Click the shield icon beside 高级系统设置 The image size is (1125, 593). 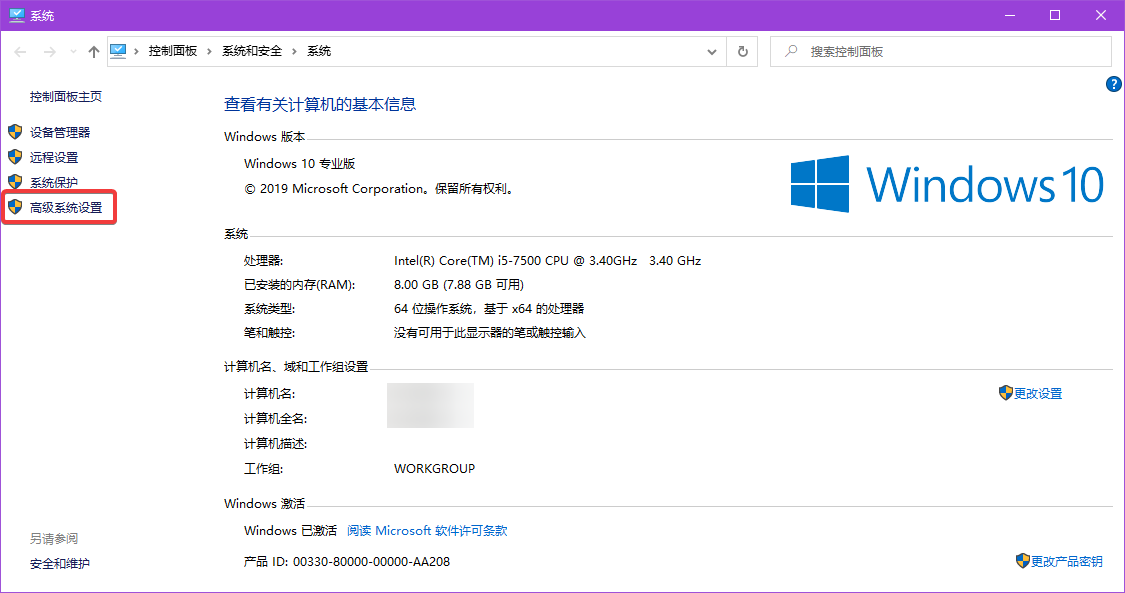pos(14,207)
